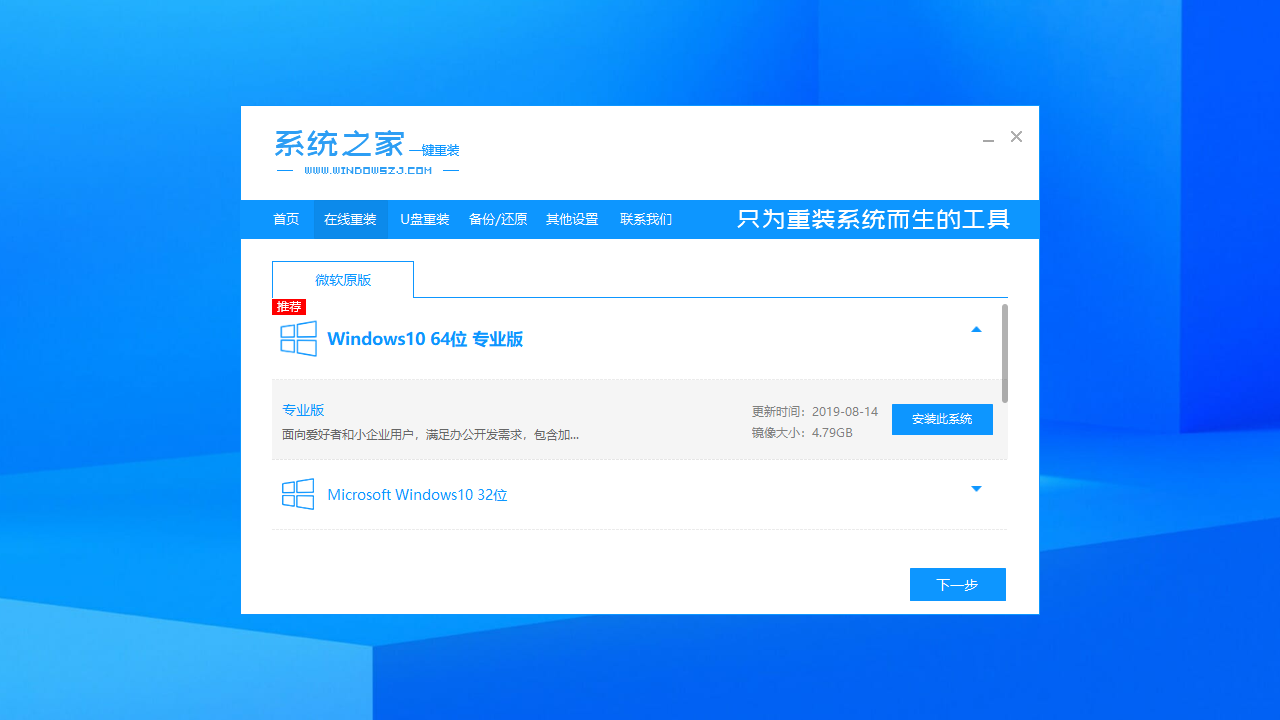The width and height of the screenshot is (1280, 720).
Task: Open the U盘重装 section
Action: (x=424, y=219)
